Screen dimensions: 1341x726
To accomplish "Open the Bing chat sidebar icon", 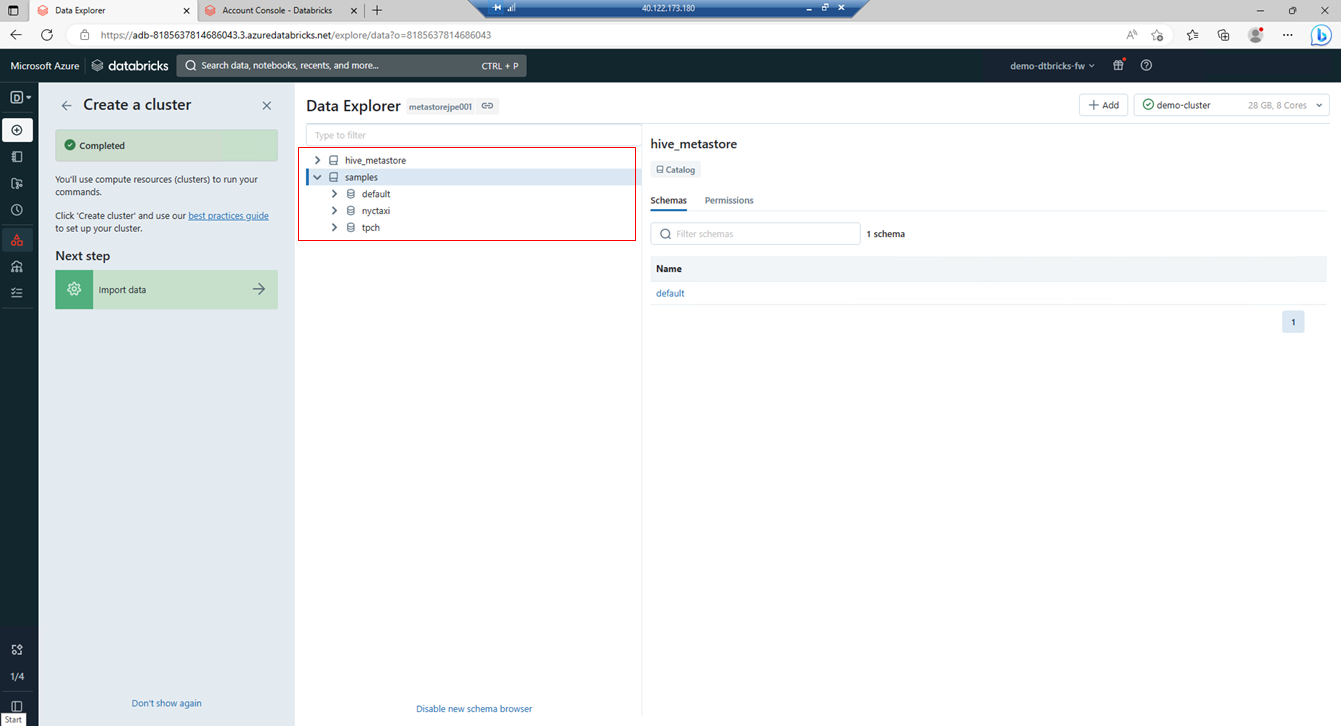I will (1322, 35).
